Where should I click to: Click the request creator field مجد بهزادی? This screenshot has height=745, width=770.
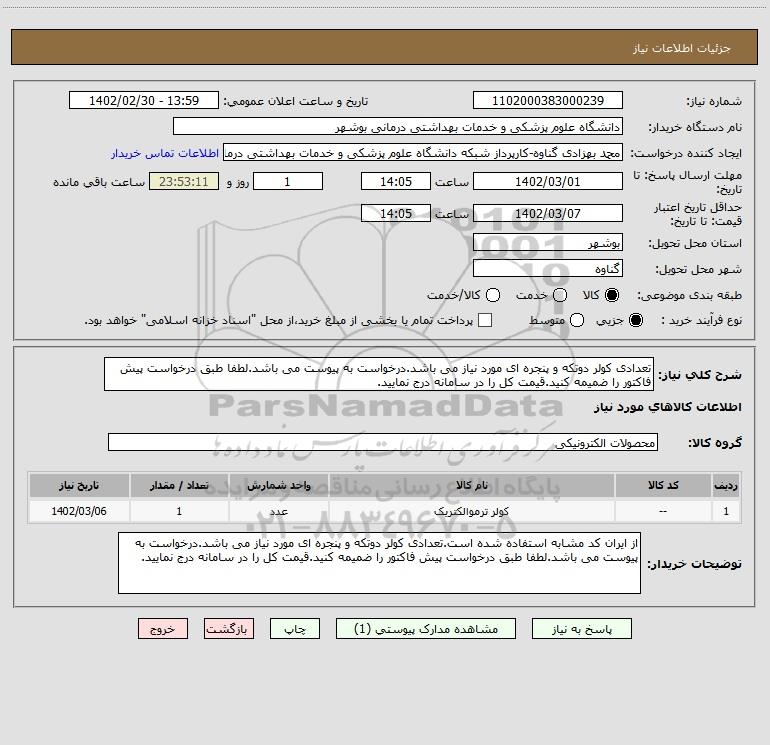pos(423,152)
